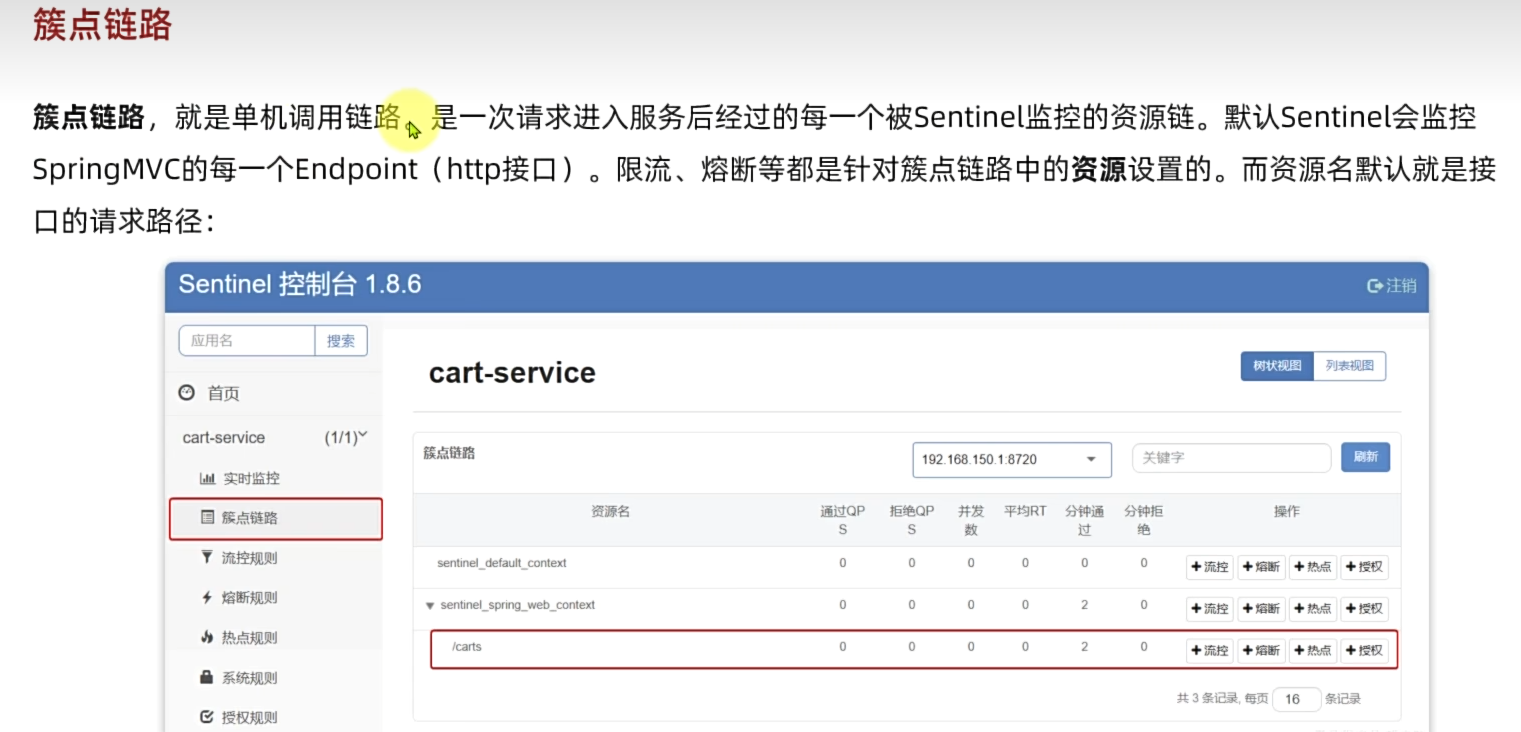Switch to 树状视图 tree view

(x=1277, y=366)
